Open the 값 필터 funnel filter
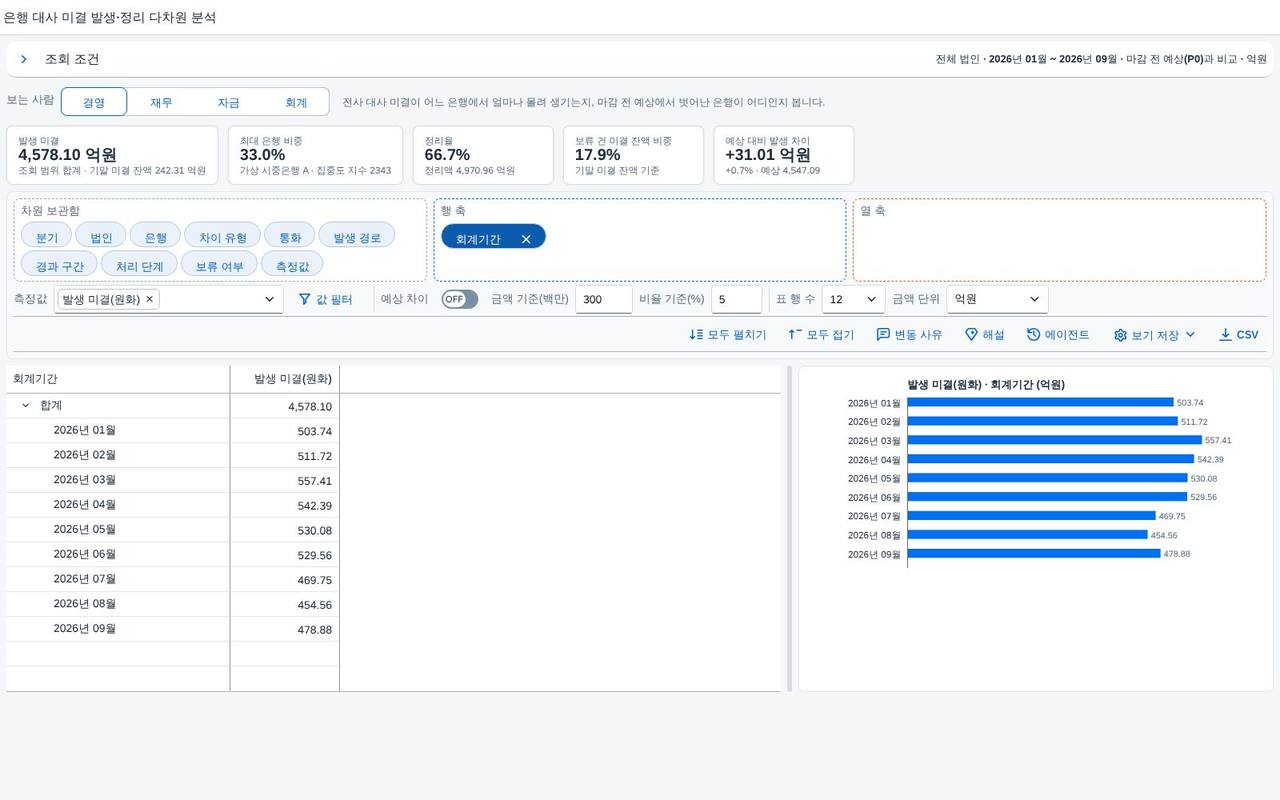 [x=325, y=299]
